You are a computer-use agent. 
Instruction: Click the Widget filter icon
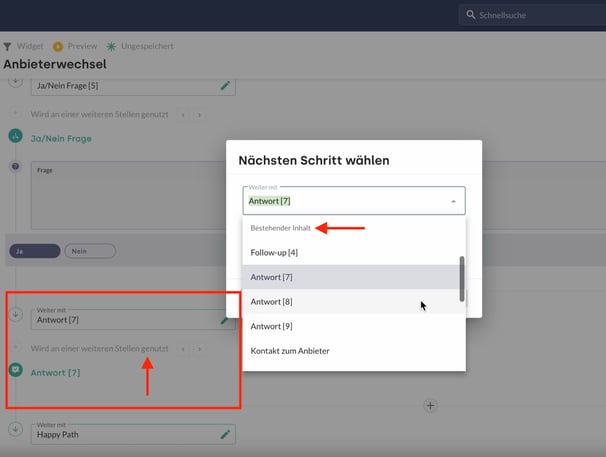tap(8, 46)
